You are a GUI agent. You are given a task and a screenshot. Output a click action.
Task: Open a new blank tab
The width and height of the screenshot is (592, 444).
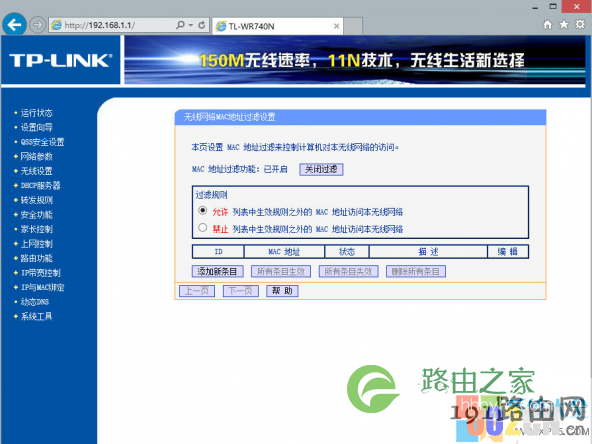click(x=353, y=26)
